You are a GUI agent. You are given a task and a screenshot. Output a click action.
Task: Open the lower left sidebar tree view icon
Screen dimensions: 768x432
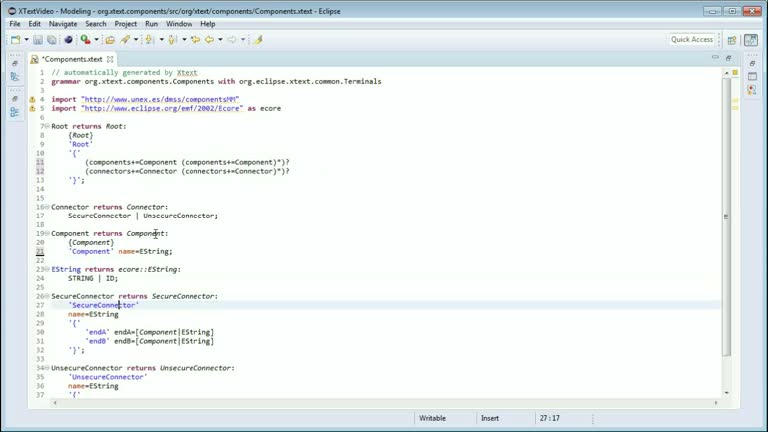pyautogui.click(x=15, y=112)
